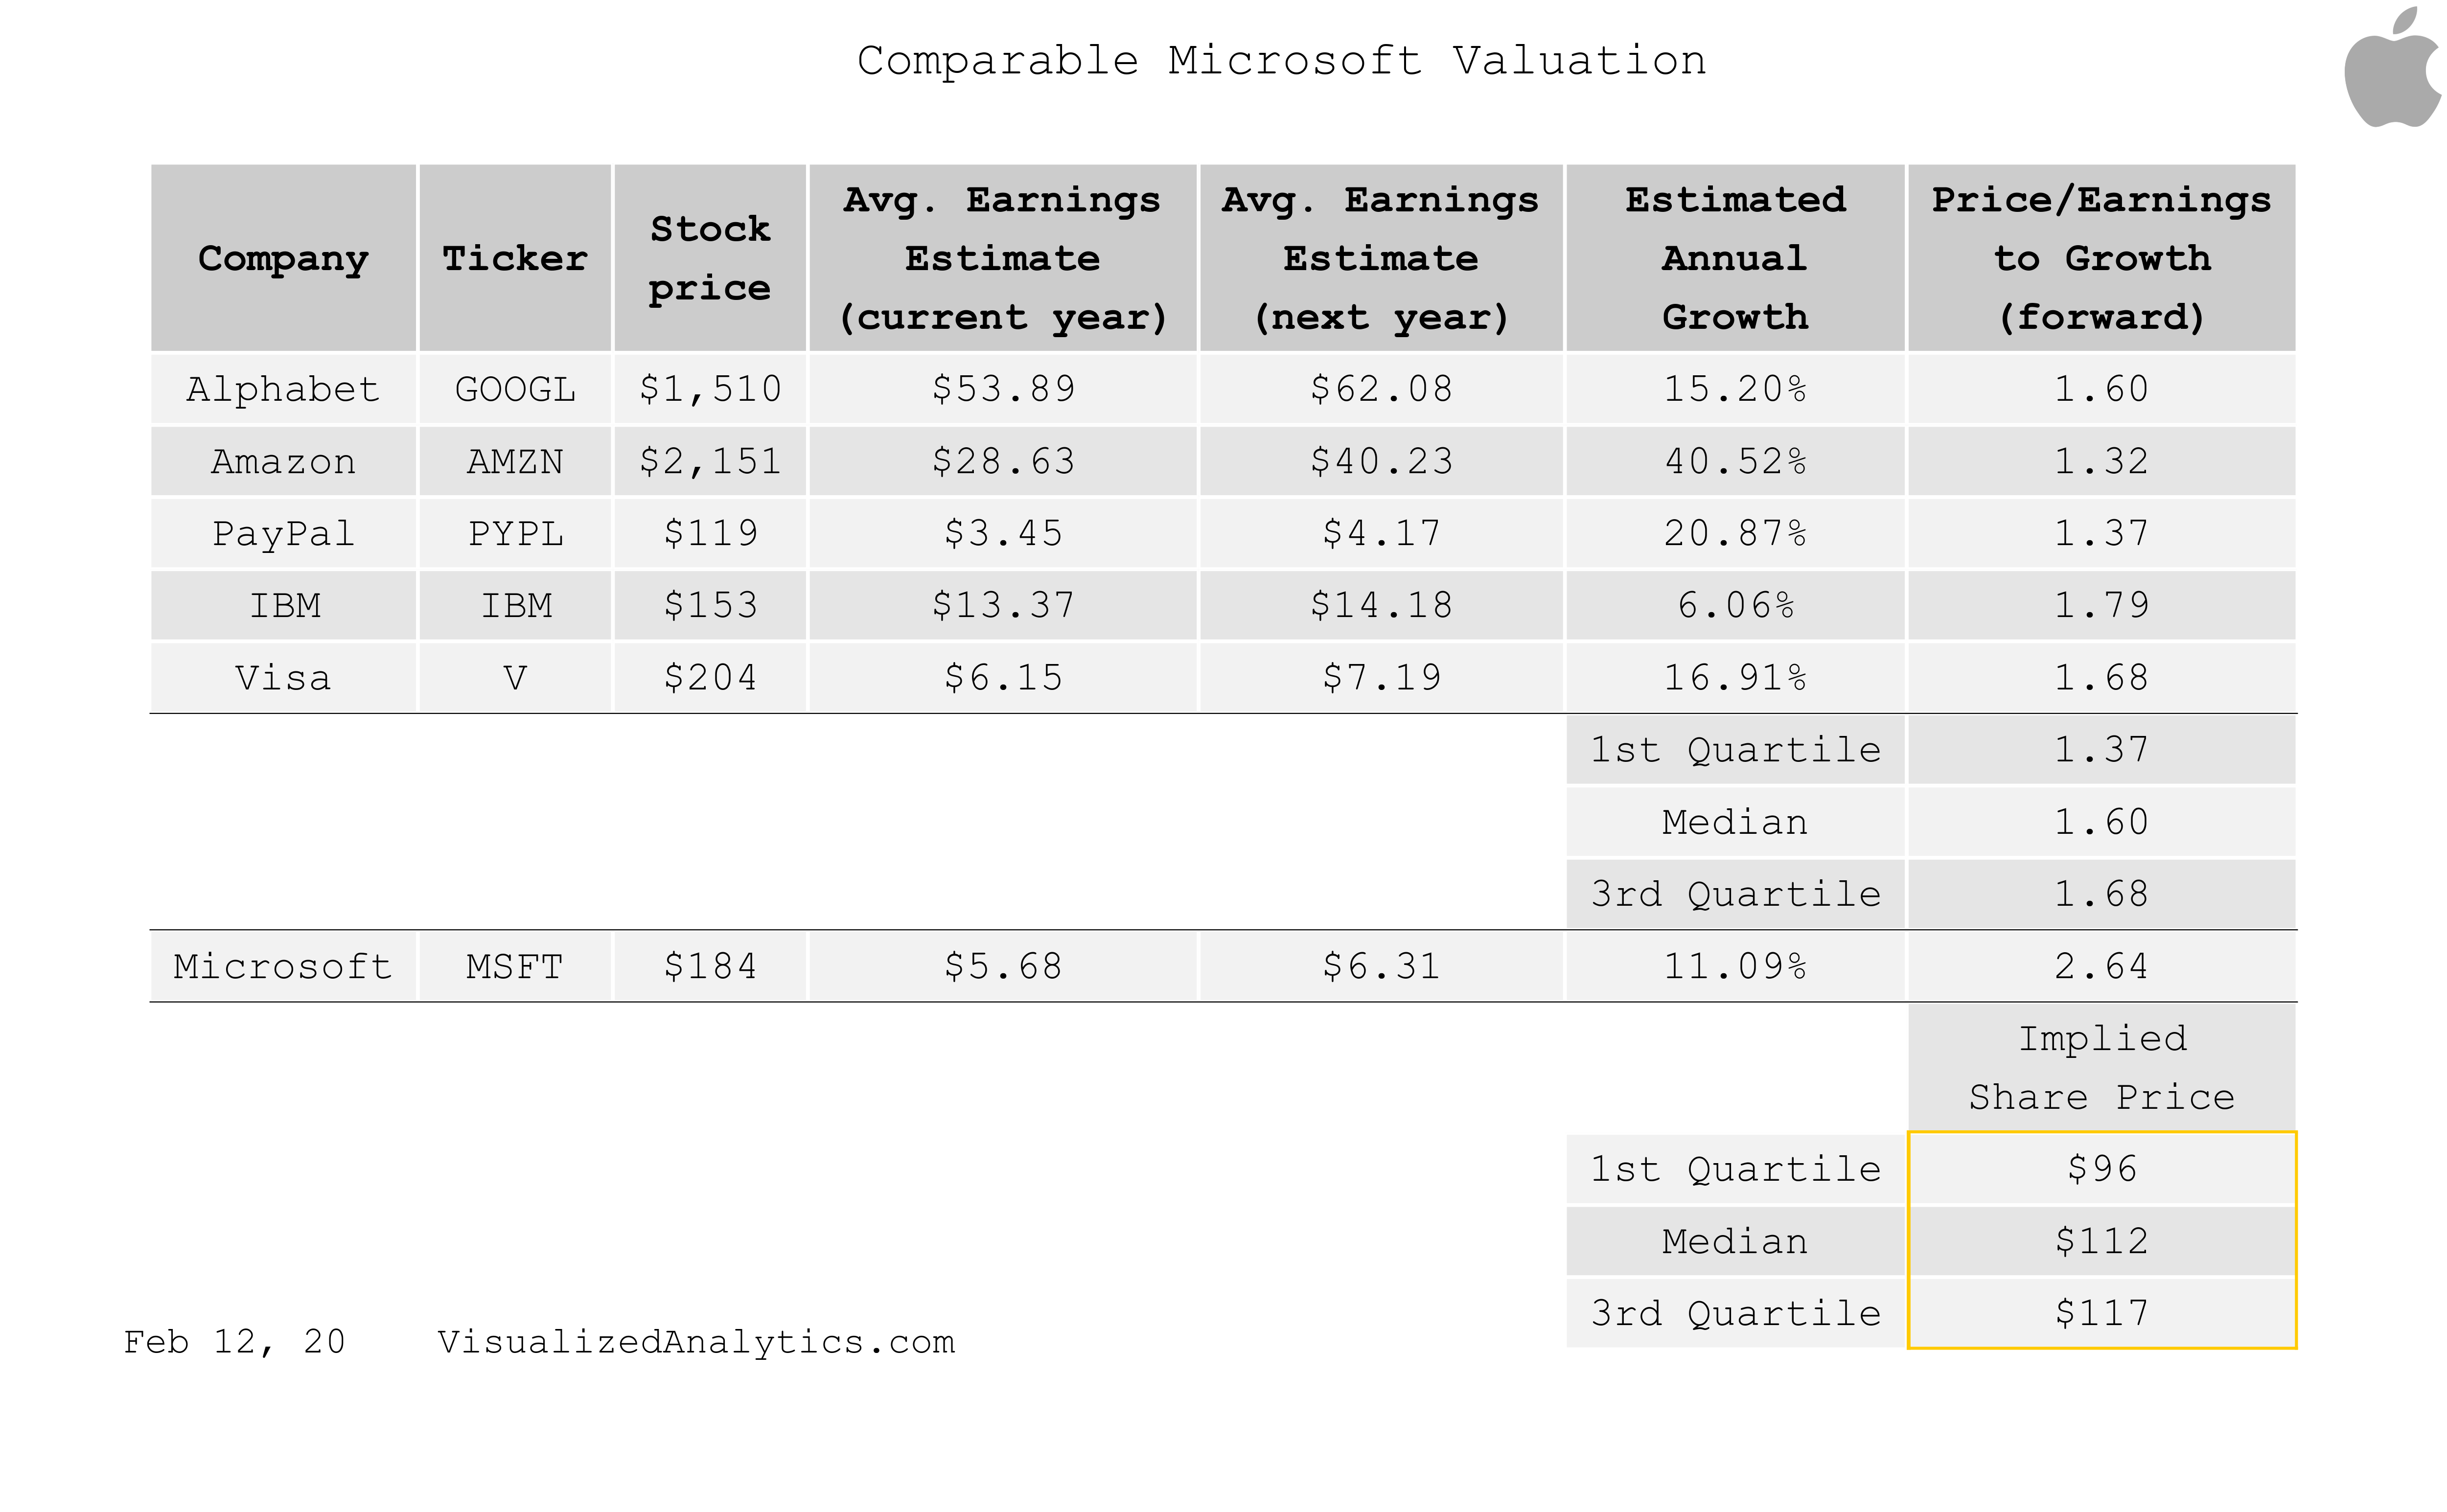Select the Price/Earnings to Growth header
This screenshot has width=2447, height=1512.
[x=2101, y=258]
